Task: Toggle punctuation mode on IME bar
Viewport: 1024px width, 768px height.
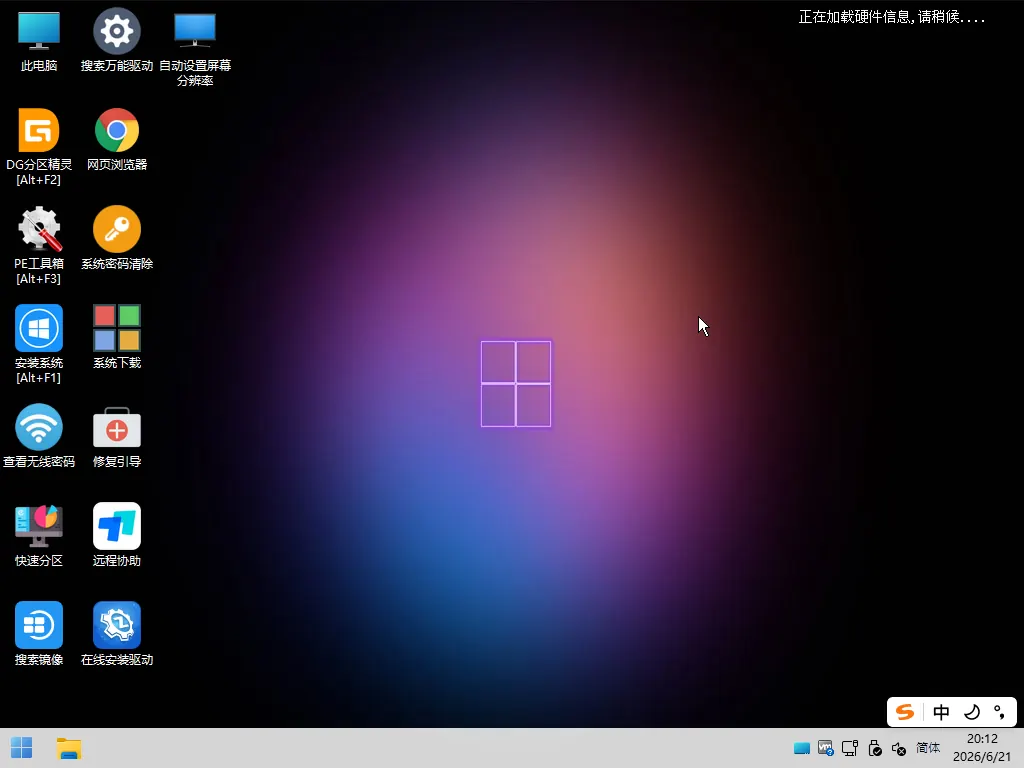Action: [x=999, y=712]
